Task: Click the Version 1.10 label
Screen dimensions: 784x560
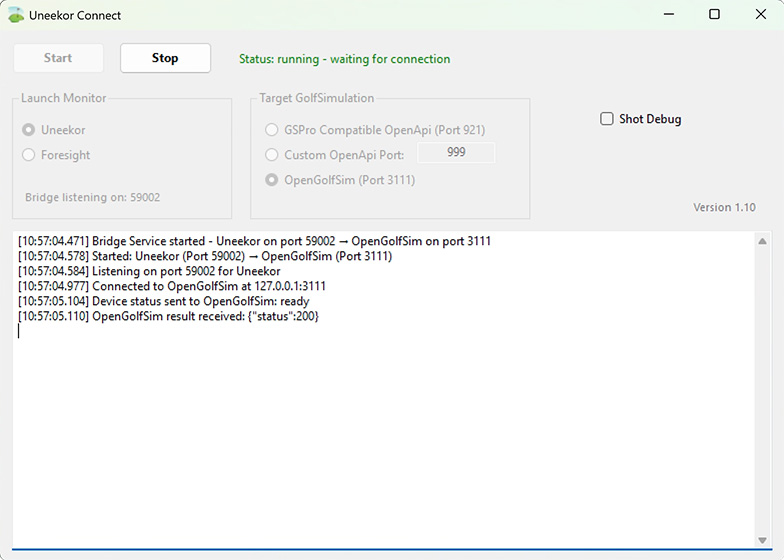Action: [724, 208]
